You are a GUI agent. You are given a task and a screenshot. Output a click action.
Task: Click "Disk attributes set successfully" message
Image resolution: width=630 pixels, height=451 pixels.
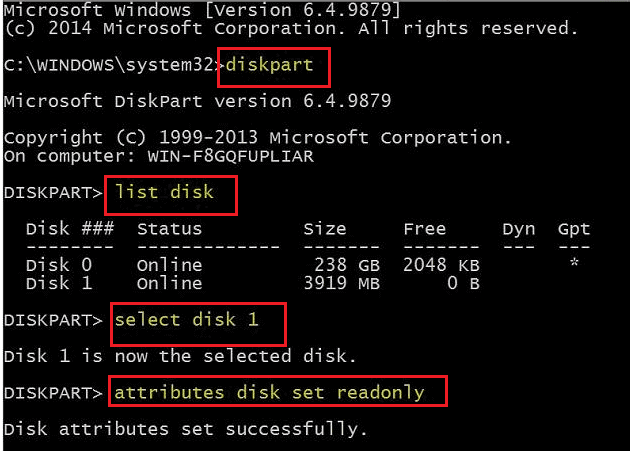pos(185,429)
